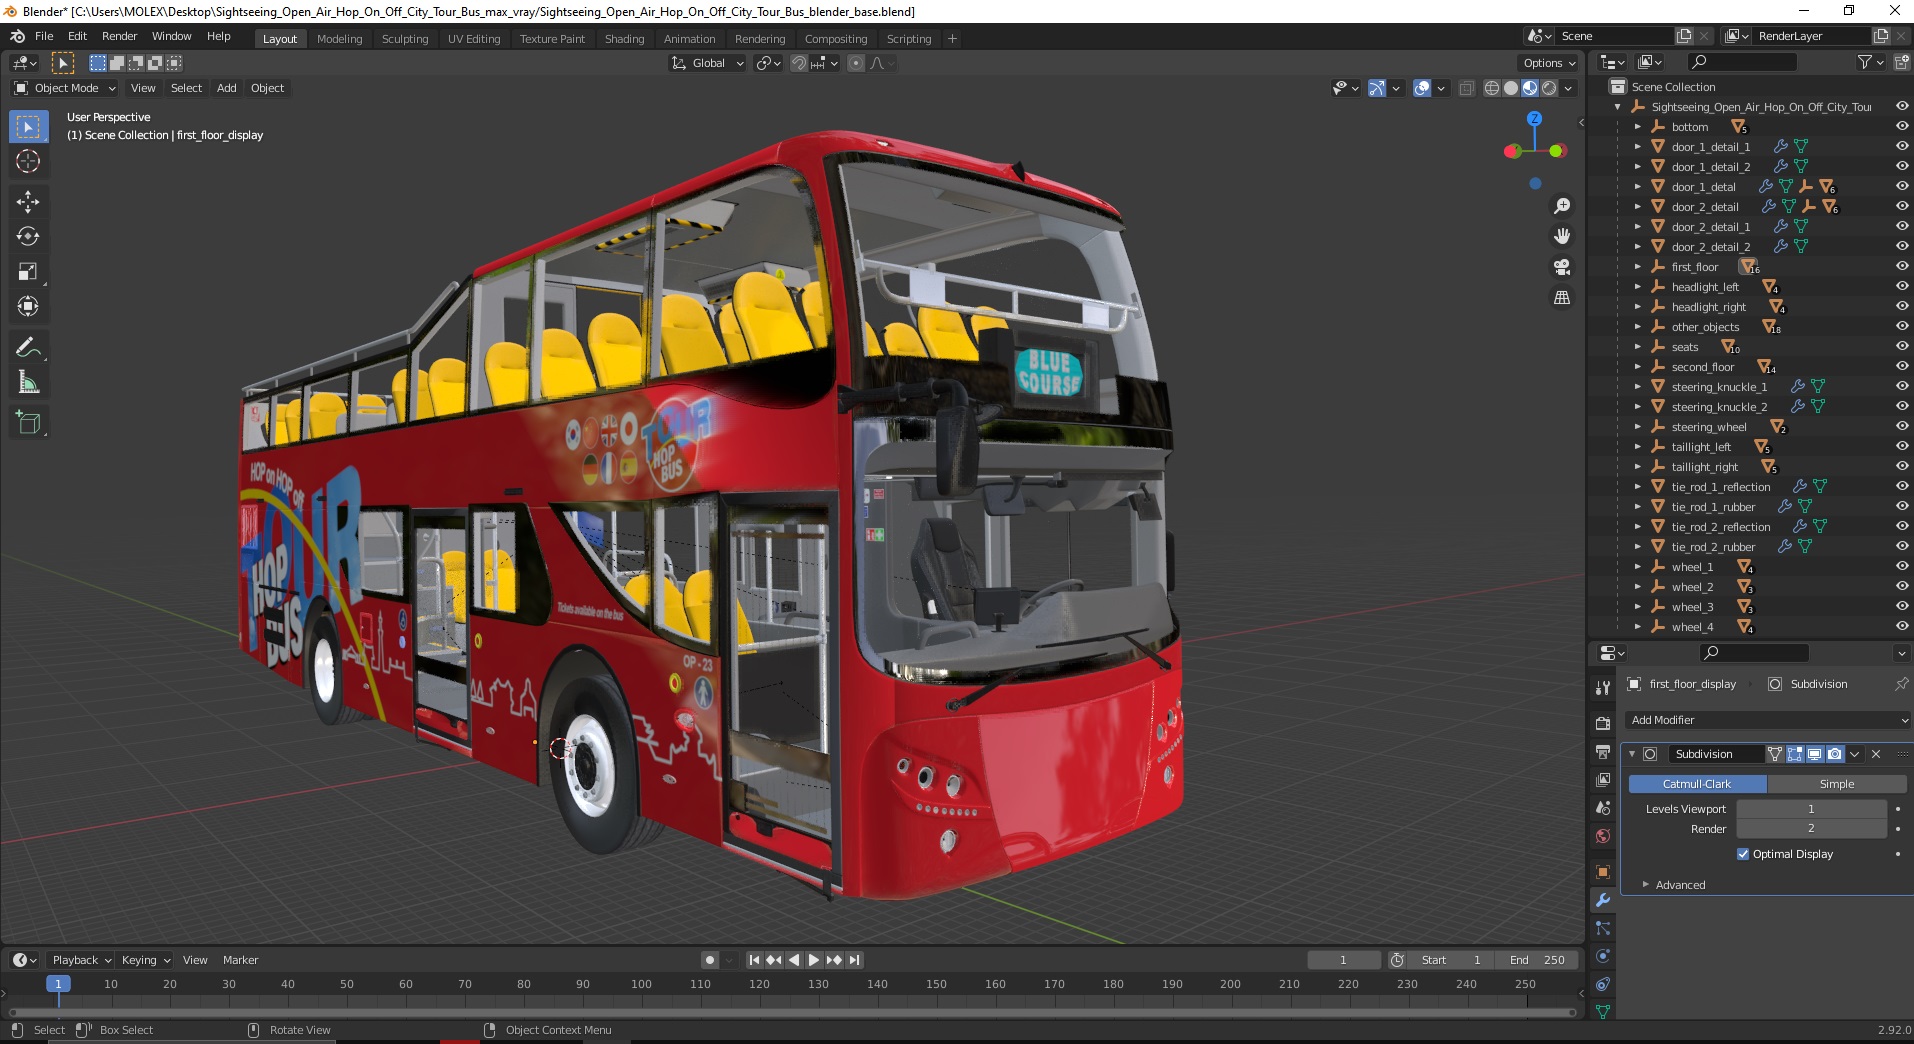This screenshot has width=1914, height=1044.
Task: Open Global transform orientation dropdown
Action: click(x=707, y=63)
